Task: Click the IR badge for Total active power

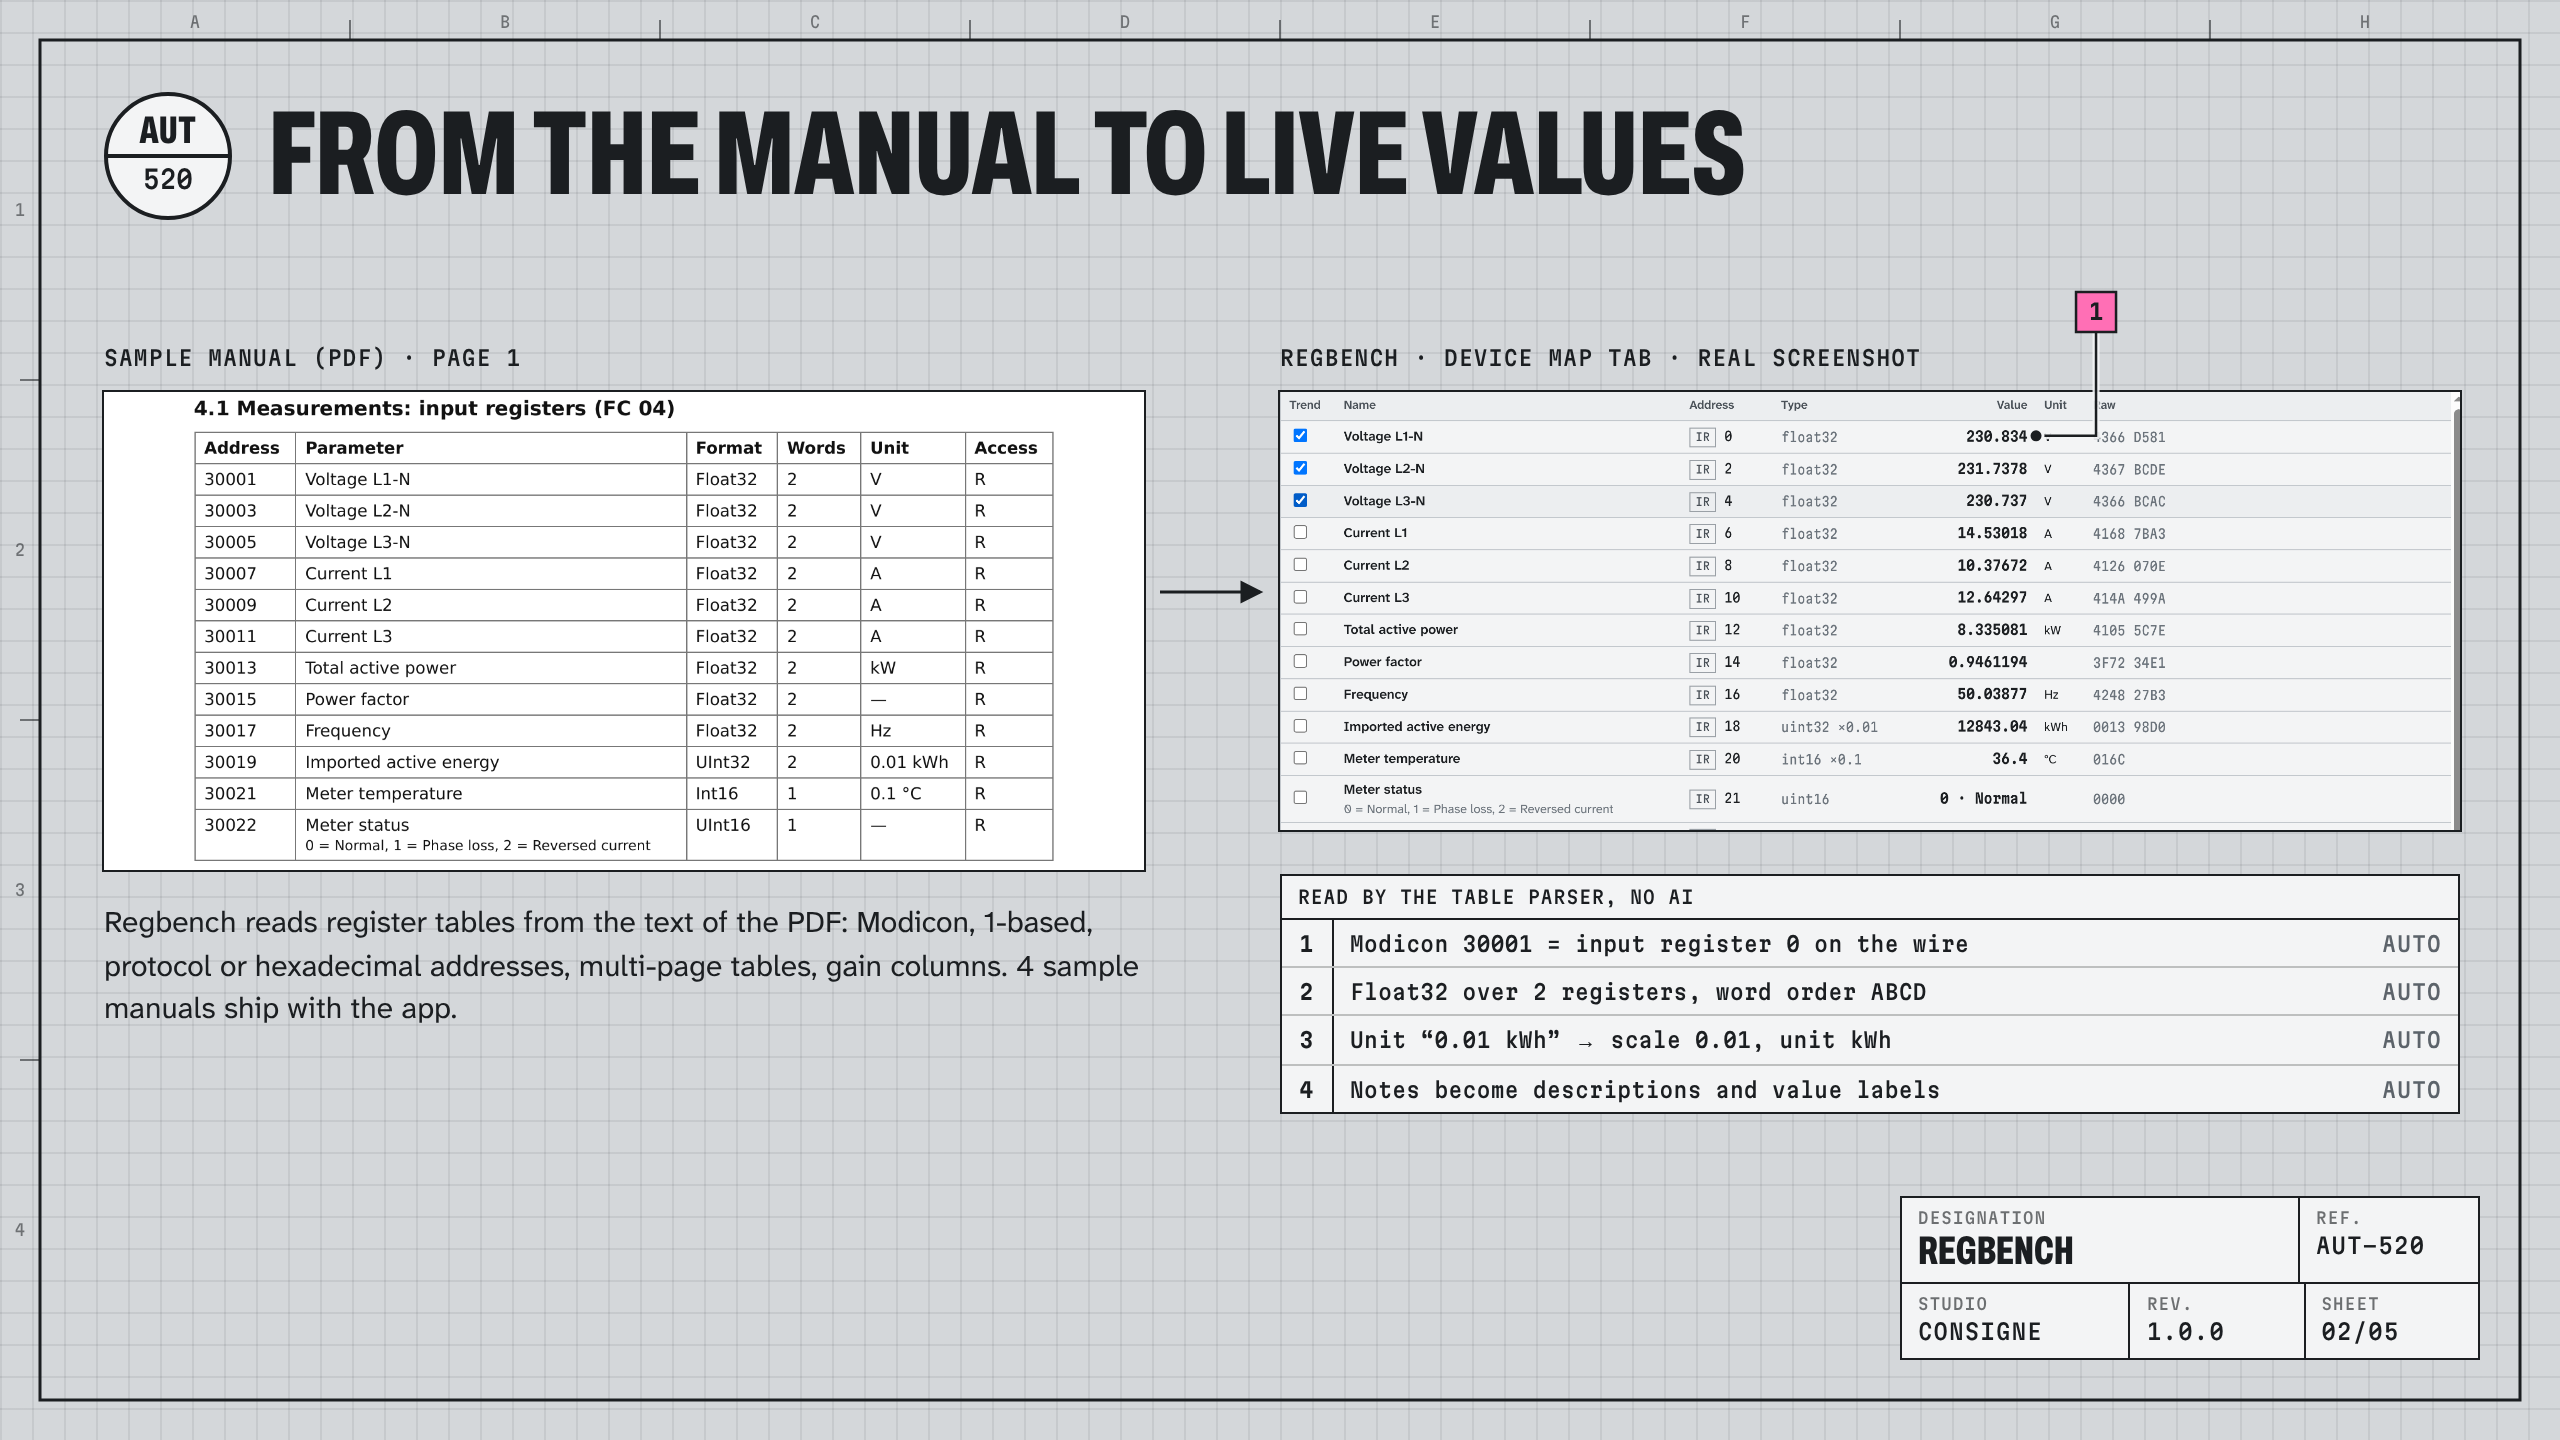Action: (1702, 630)
